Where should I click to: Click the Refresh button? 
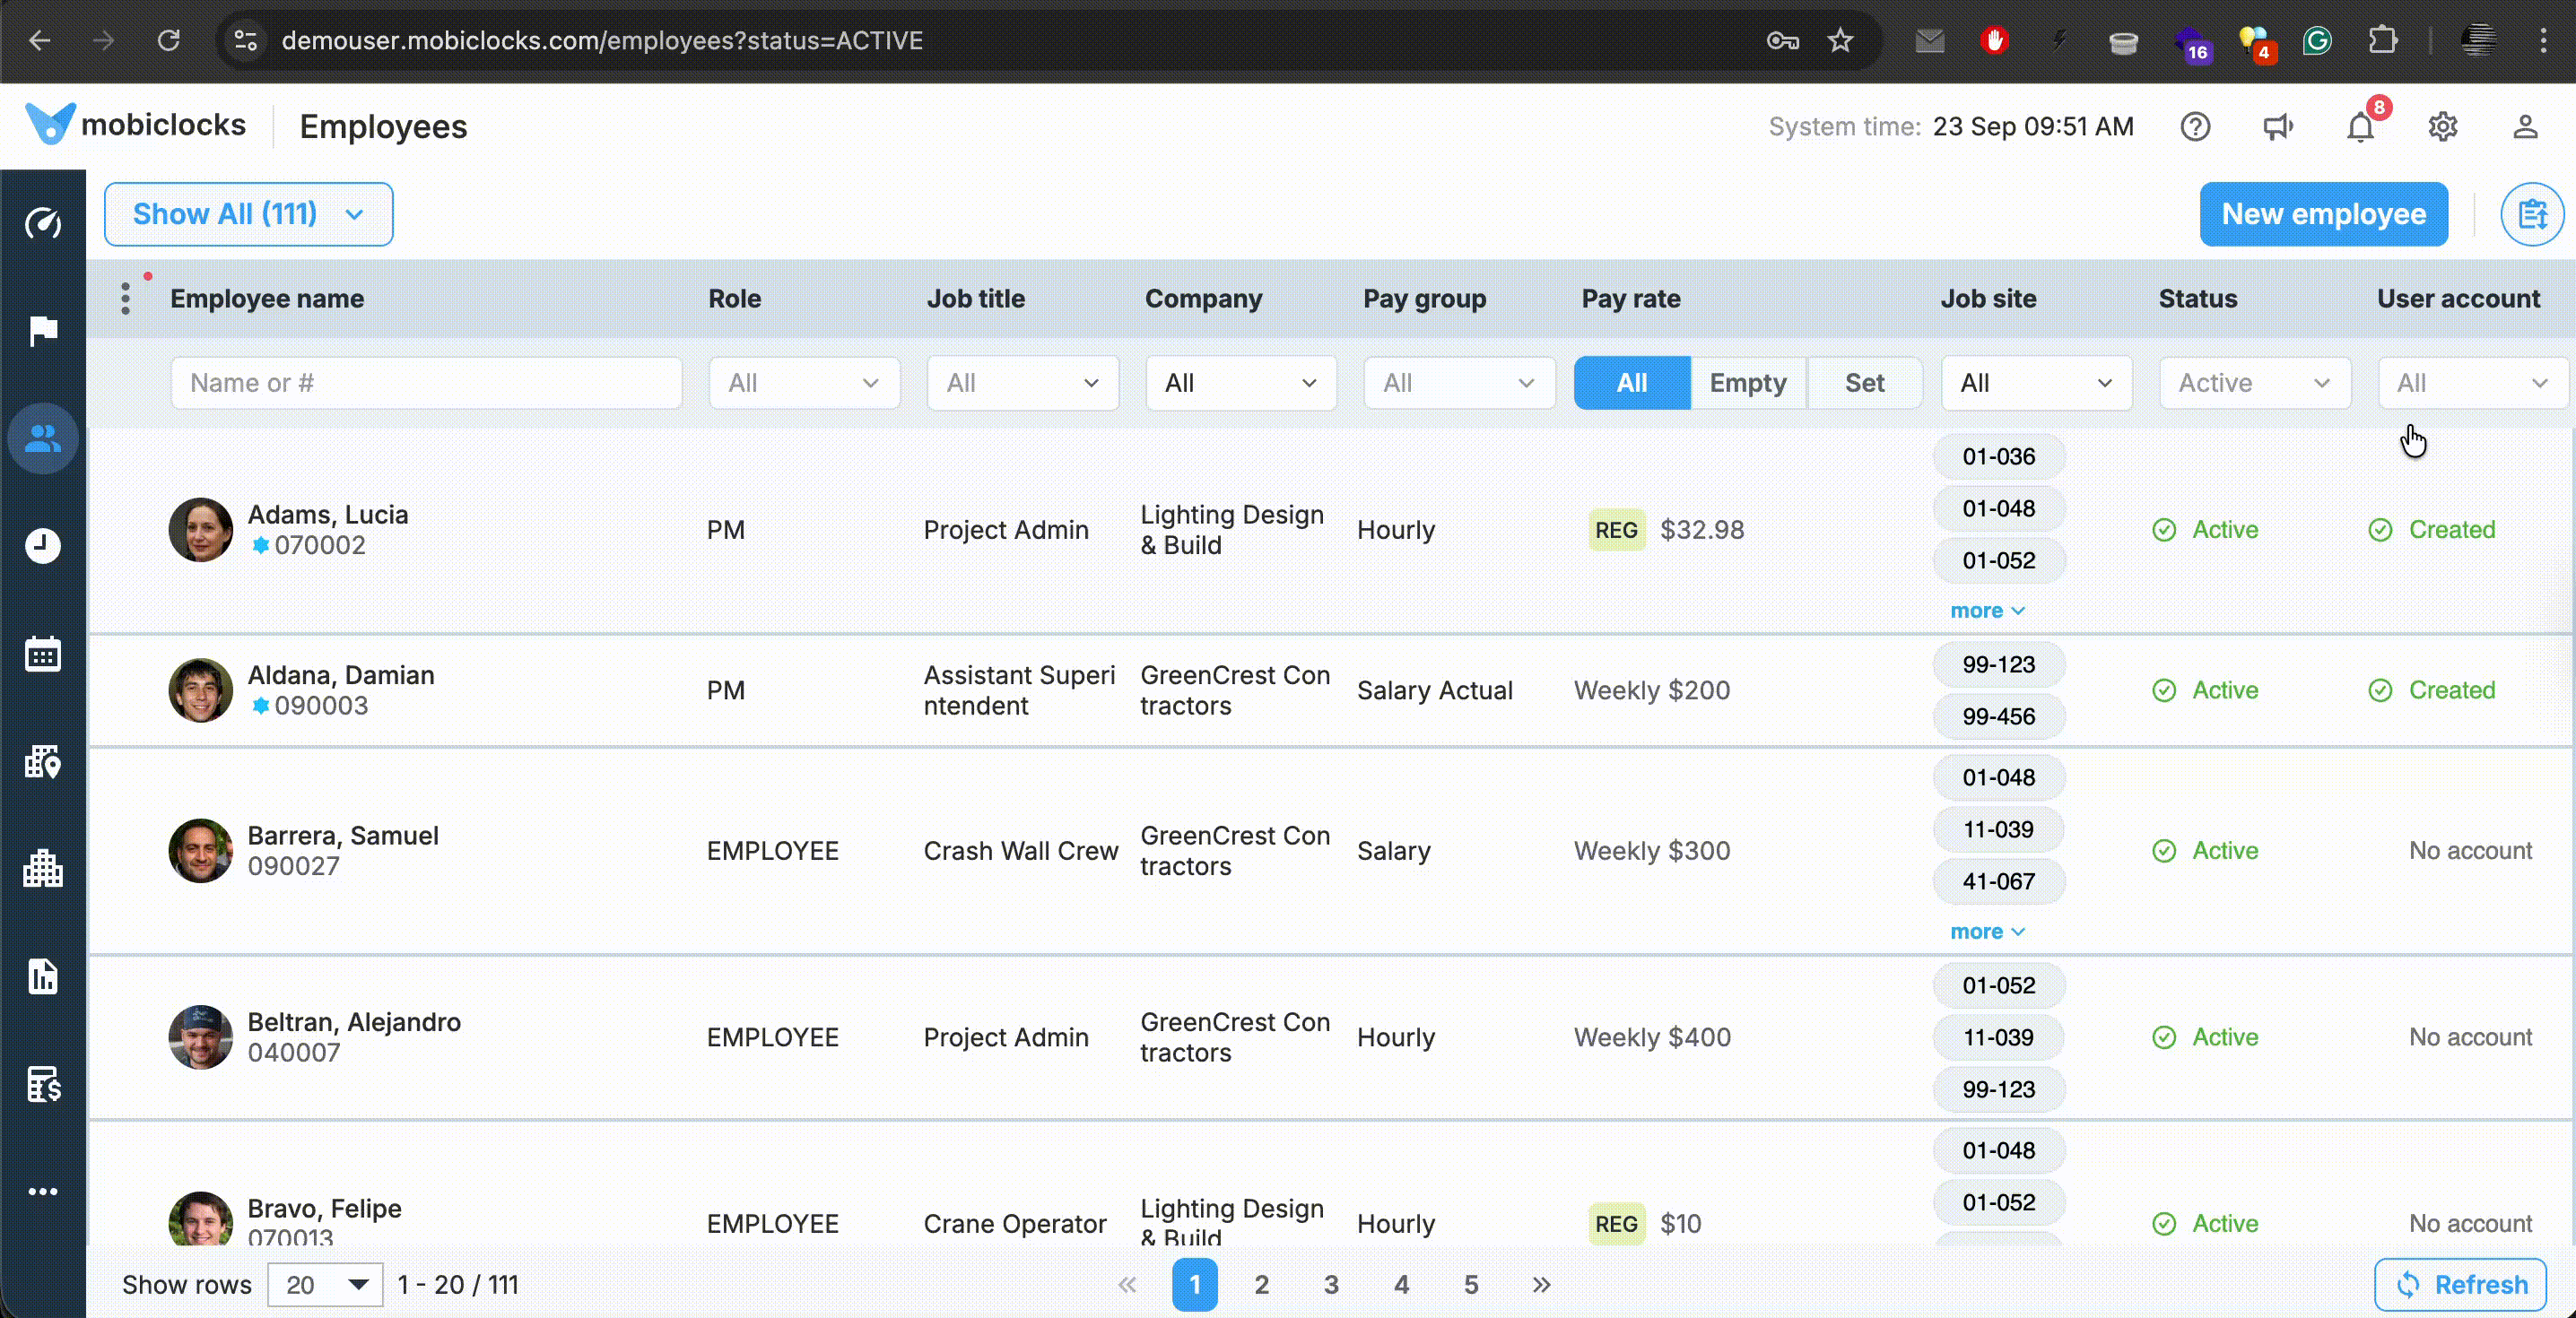[x=2460, y=1284]
